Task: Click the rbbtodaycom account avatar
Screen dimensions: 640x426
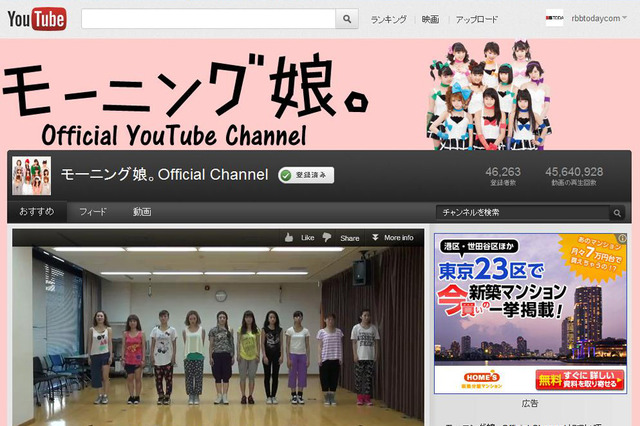Action: (x=554, y=18)
